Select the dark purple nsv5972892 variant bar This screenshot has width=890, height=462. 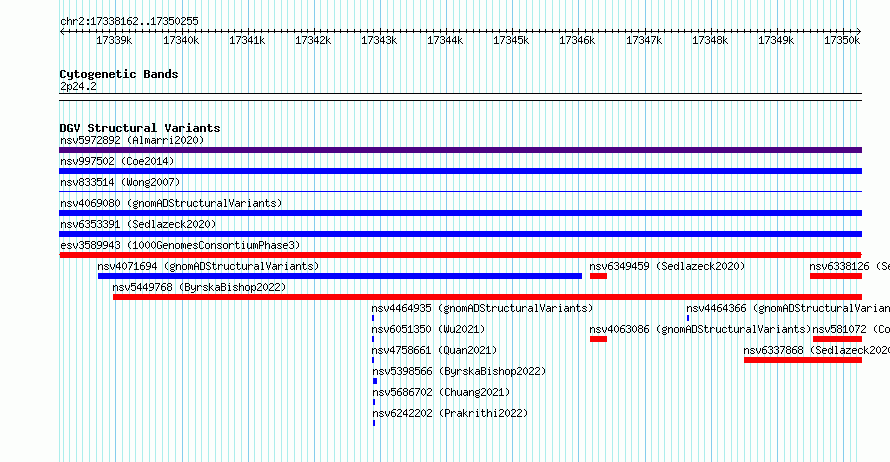[460, 150]
